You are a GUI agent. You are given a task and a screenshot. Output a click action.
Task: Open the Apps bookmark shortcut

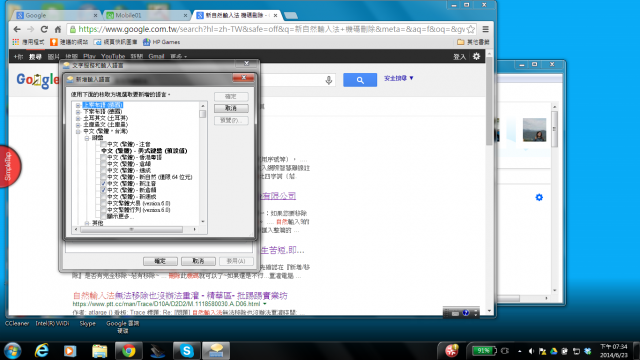click(x=28, y=42)
